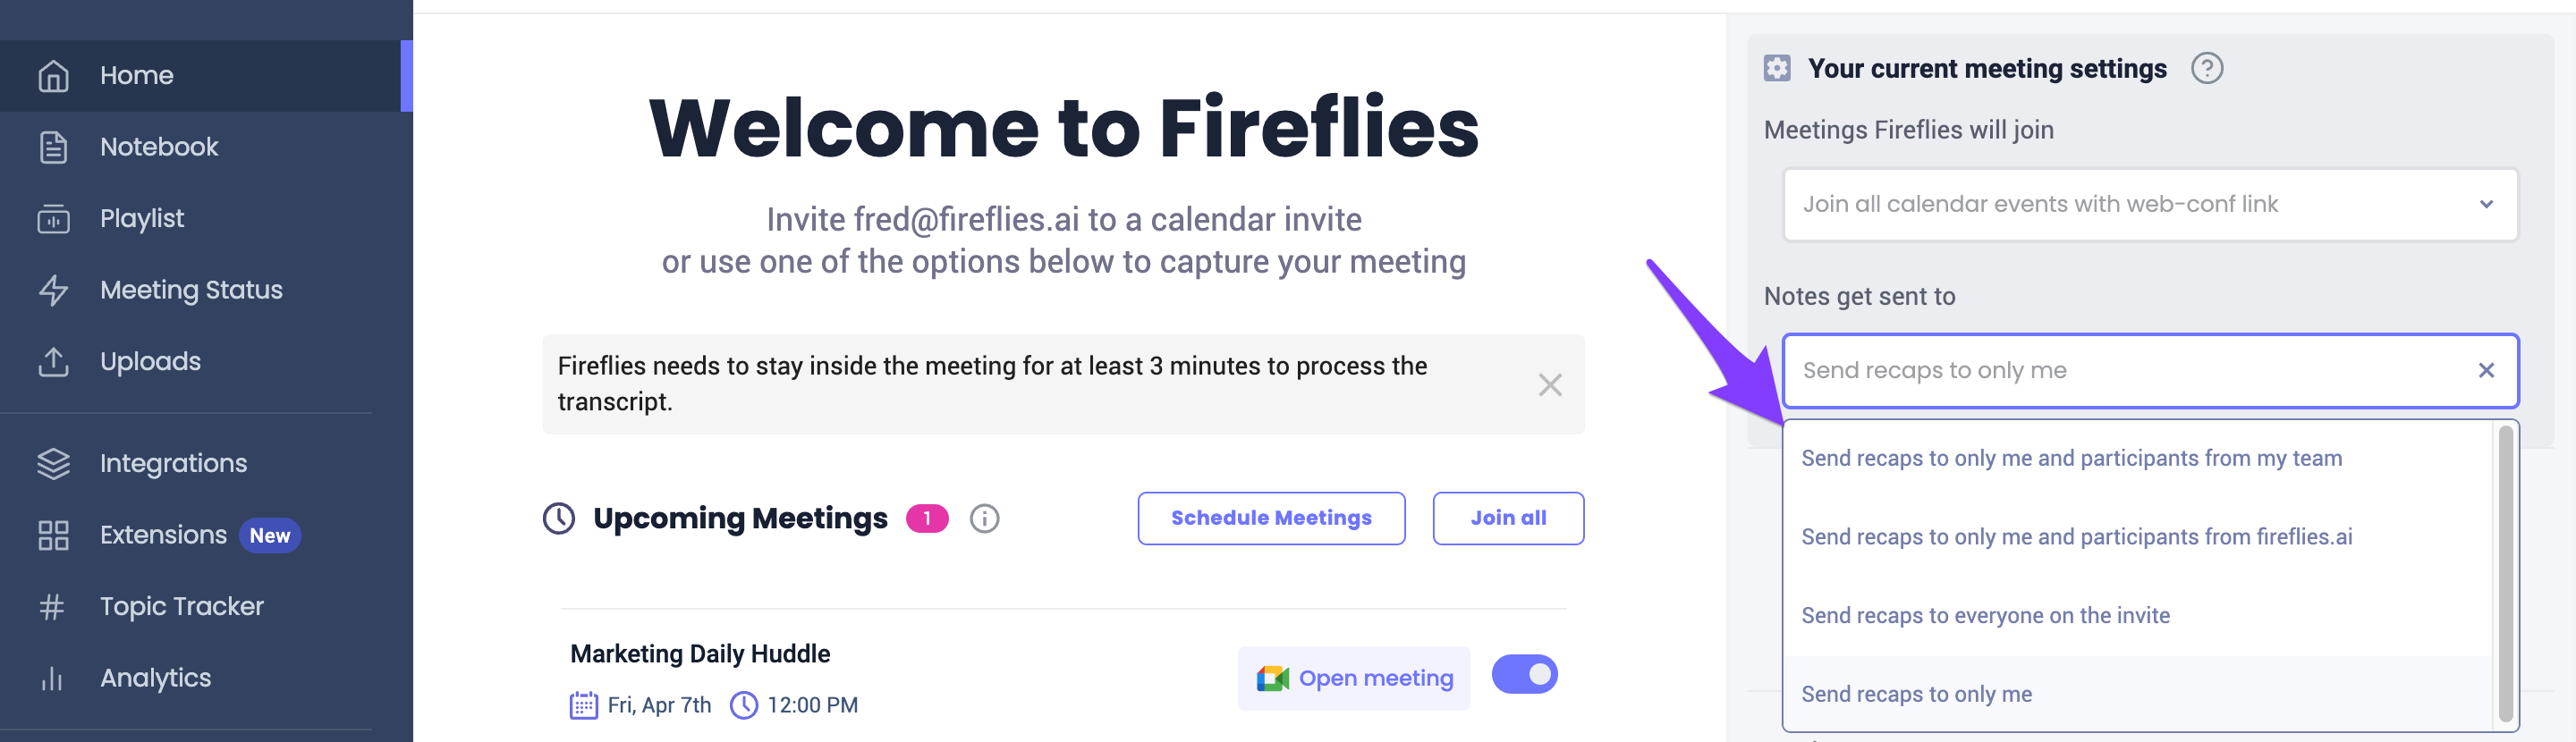This screenshot has width=2576, height=742.
Task: Click the Schedule Meetings button
Action: click(x=1271, y=518)
